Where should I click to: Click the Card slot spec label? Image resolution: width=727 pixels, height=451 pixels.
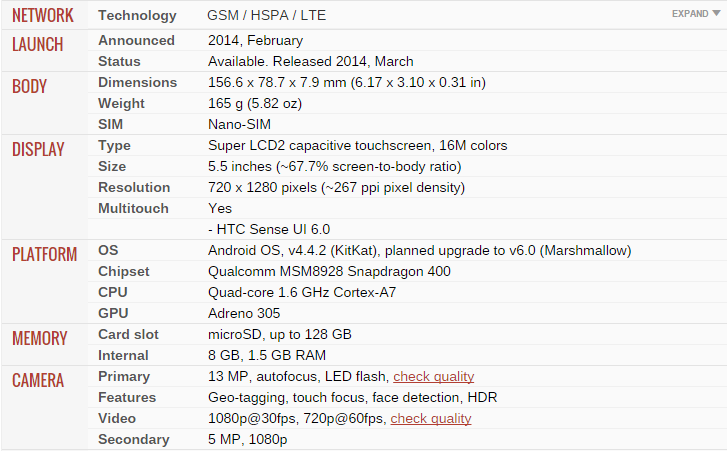(128, 335)
